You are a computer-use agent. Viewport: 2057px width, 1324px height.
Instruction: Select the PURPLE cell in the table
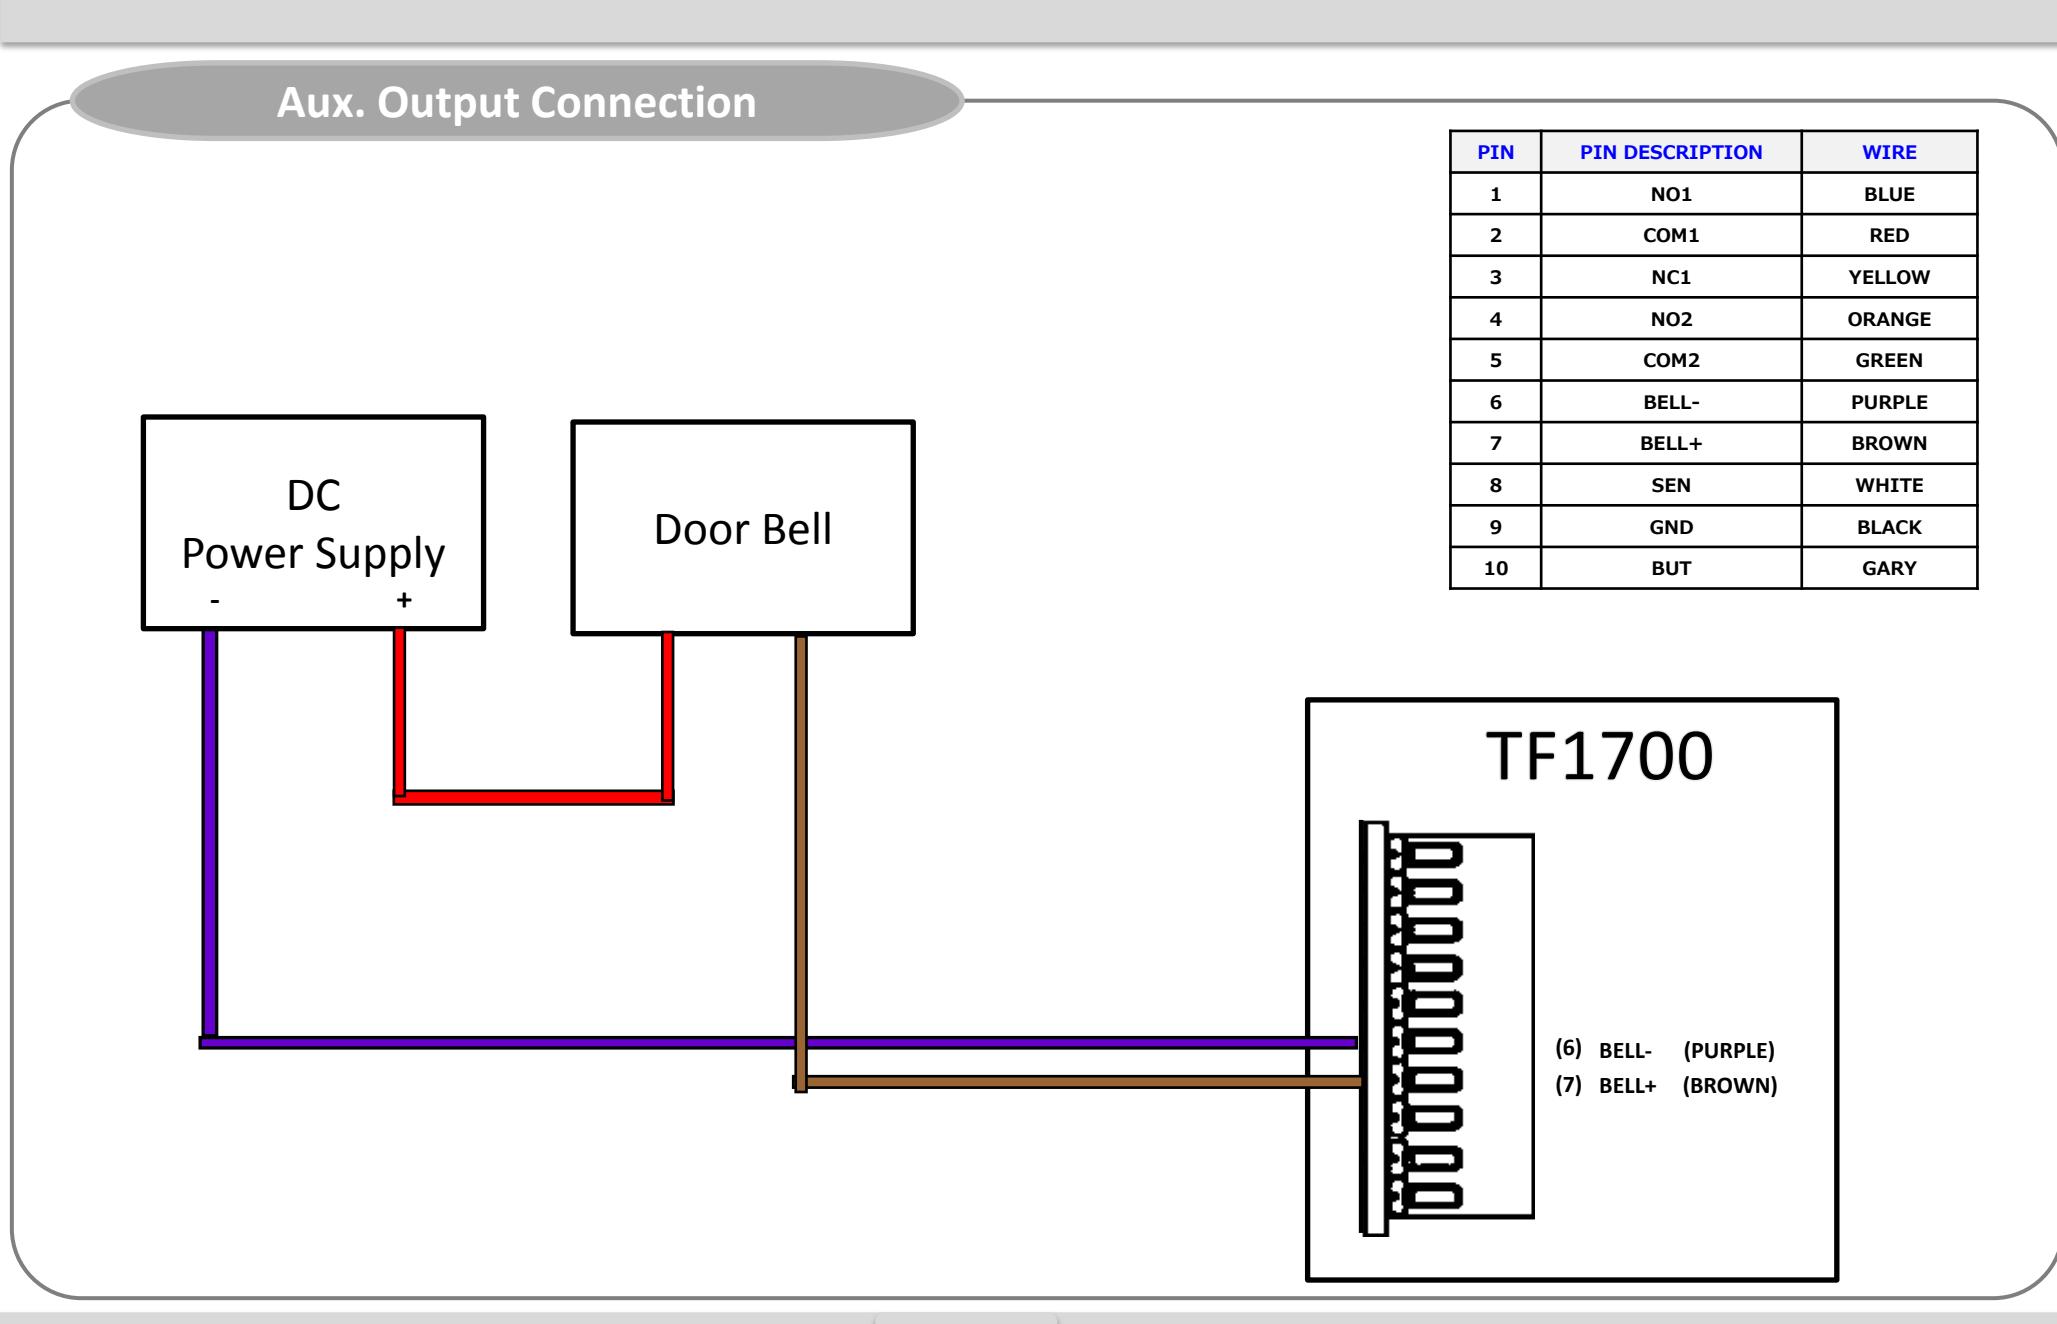(1889, 402)
